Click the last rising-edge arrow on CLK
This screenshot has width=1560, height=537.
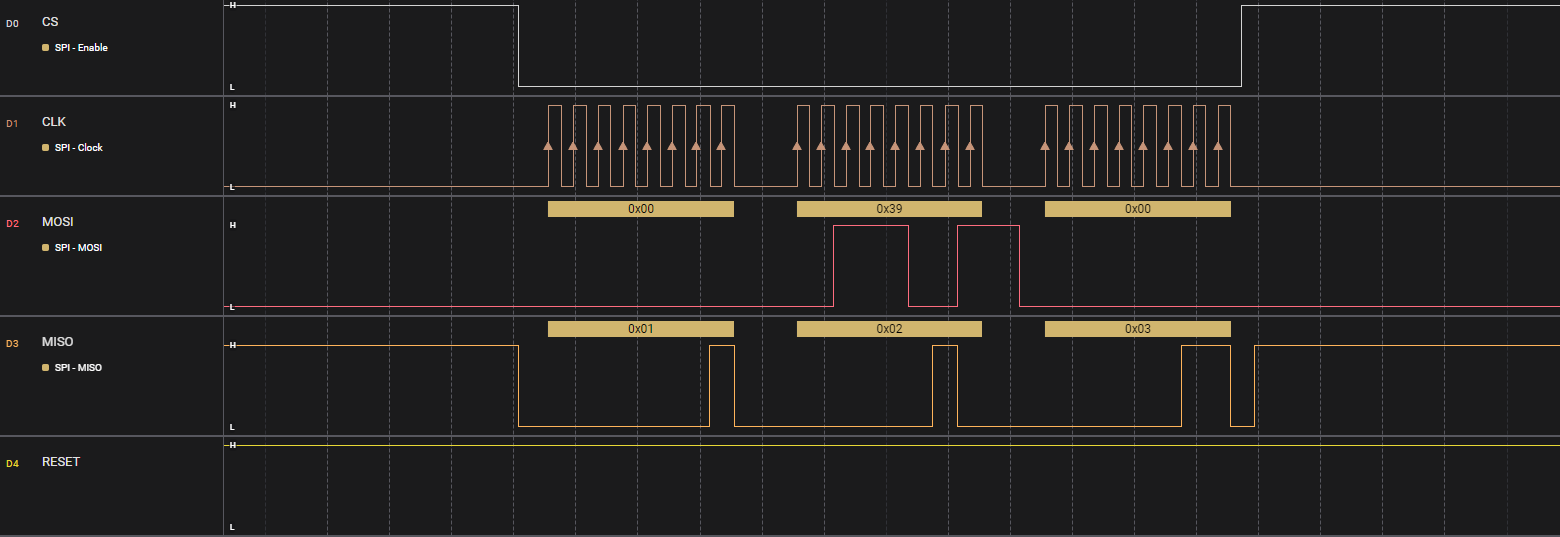[x=1217, y=146]
